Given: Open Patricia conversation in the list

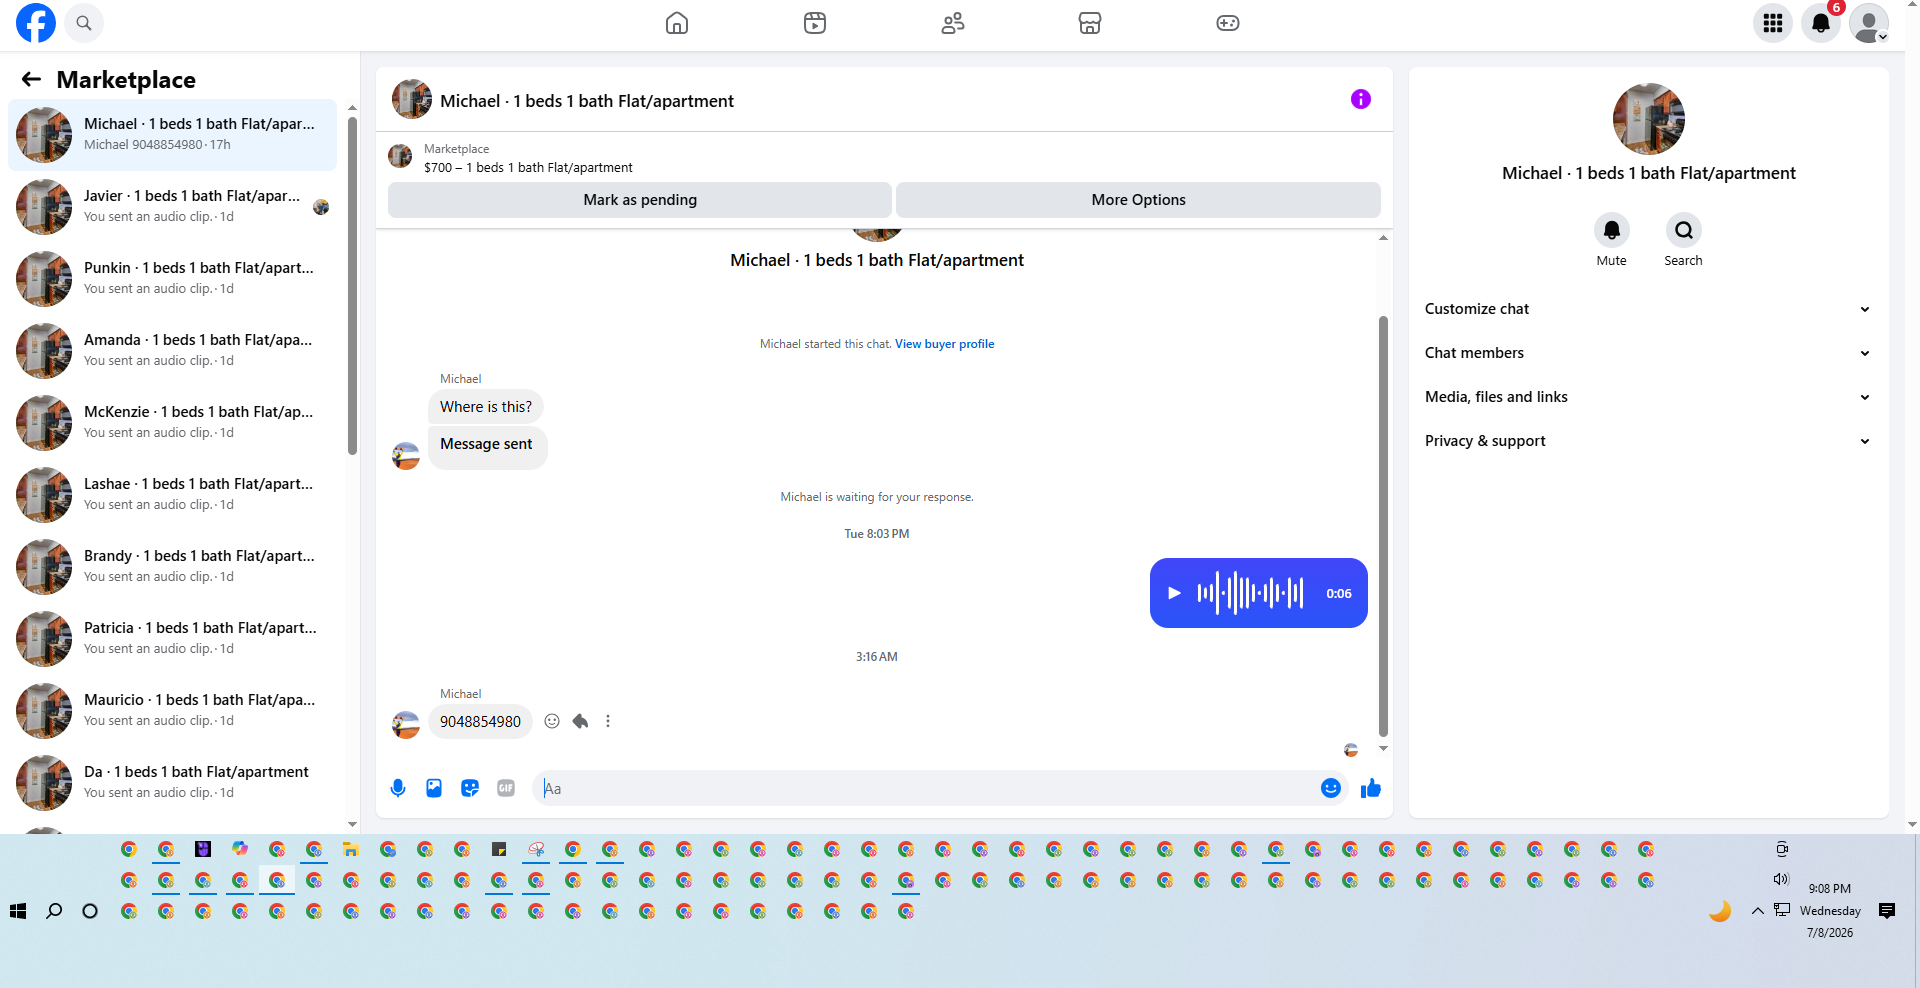Looking at the screenshot, I should 172,639.
